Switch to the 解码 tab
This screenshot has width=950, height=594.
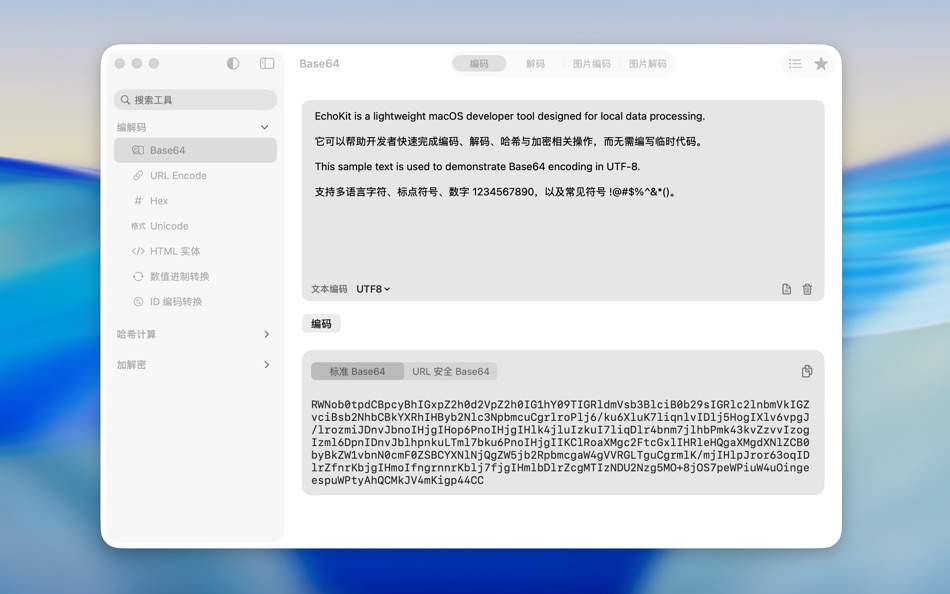(535, 63)
